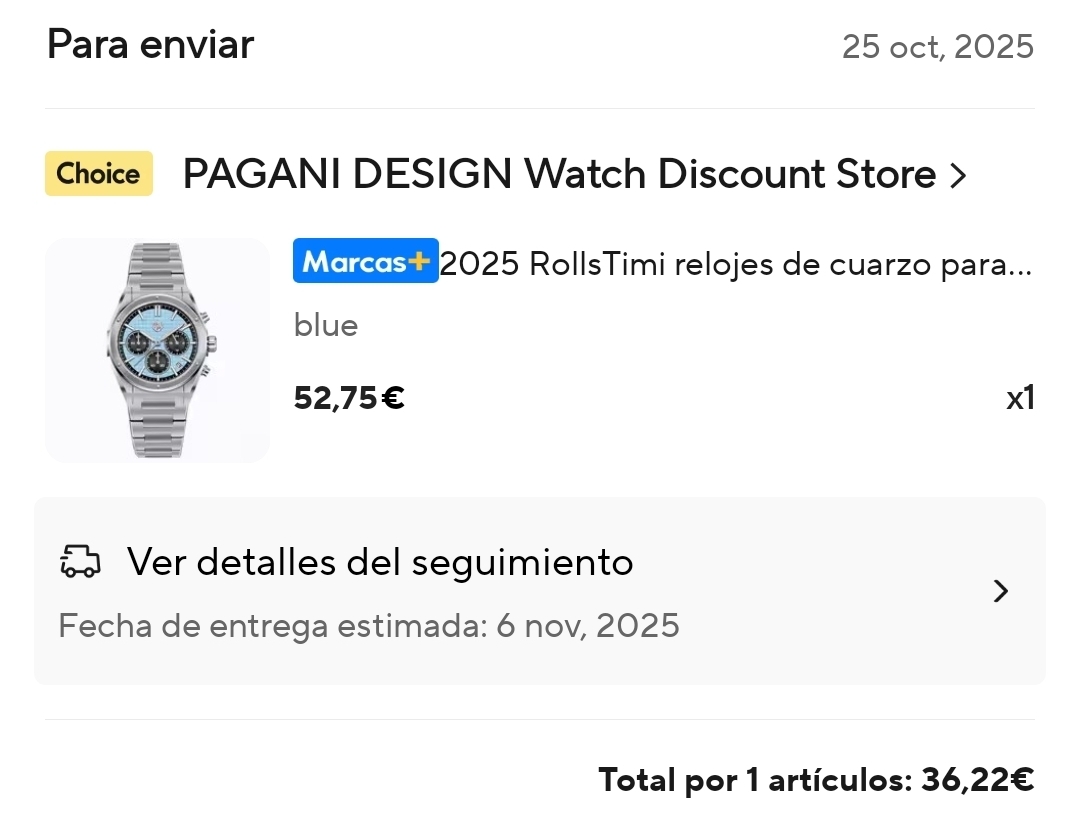The height and width of the screenshot is (821, 1079).
Task: Click the order date 25 oct, 2025
Action: click(938, 47)
